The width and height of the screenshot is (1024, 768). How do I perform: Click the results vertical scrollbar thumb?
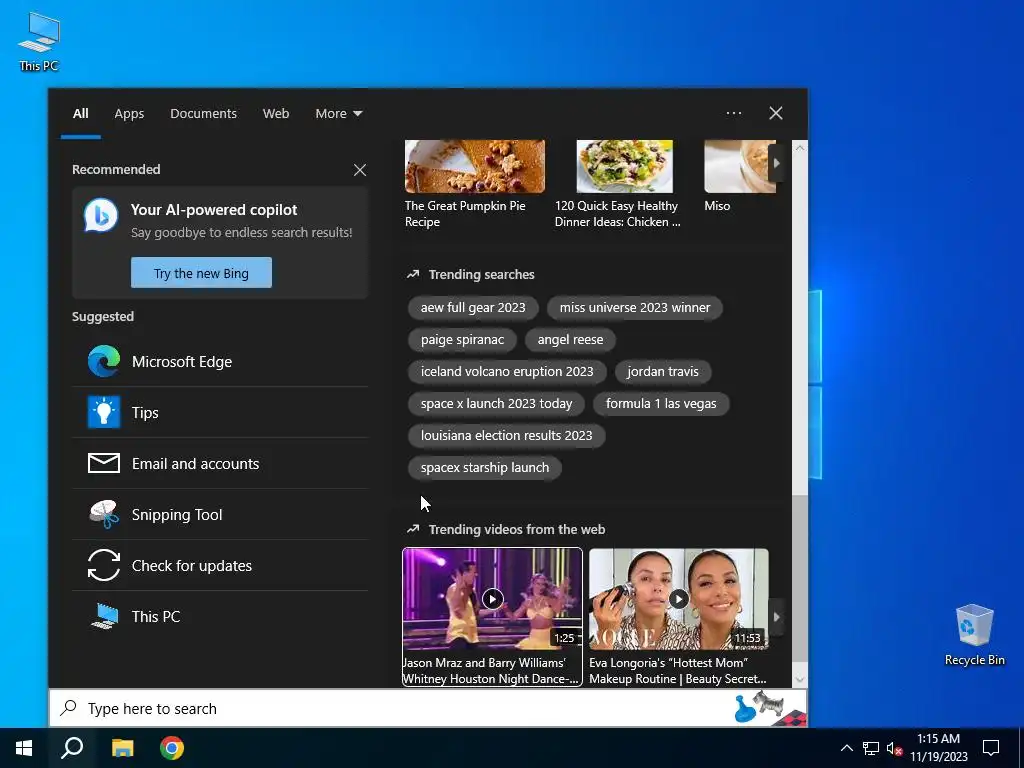(x=799, y=578)
